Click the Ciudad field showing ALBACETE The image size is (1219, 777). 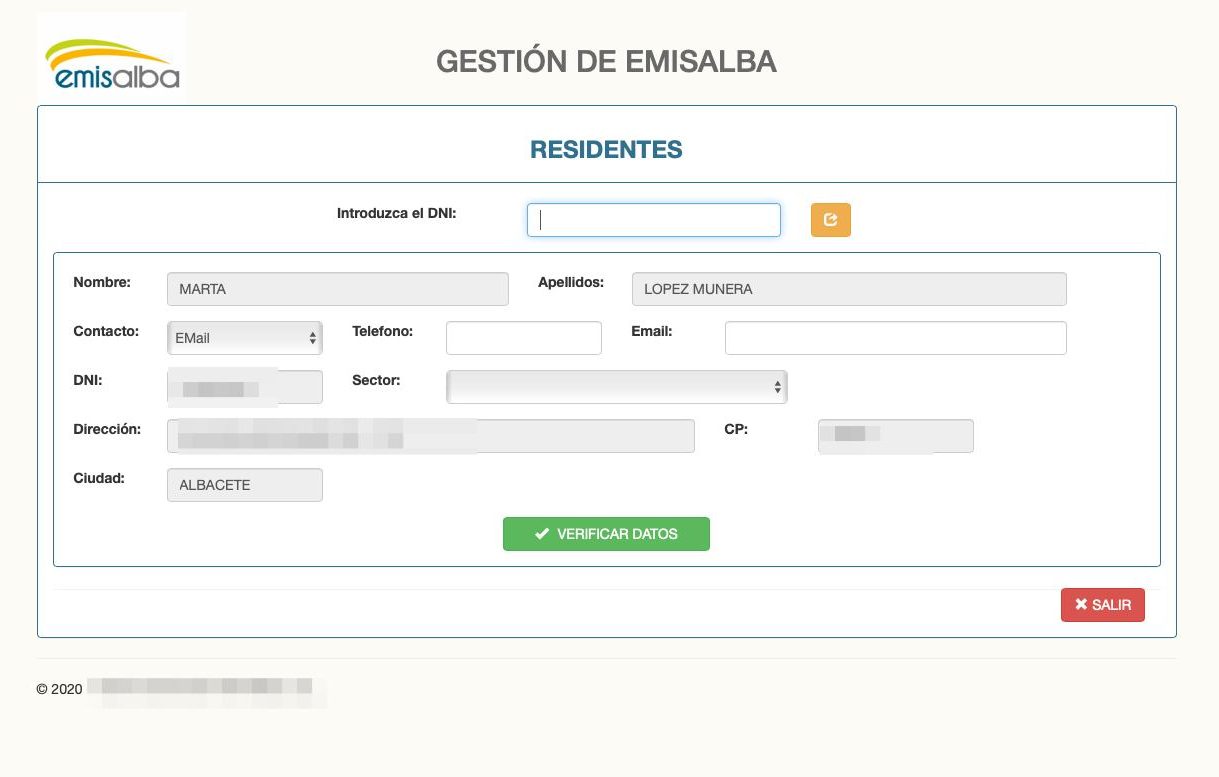(244, 485)
